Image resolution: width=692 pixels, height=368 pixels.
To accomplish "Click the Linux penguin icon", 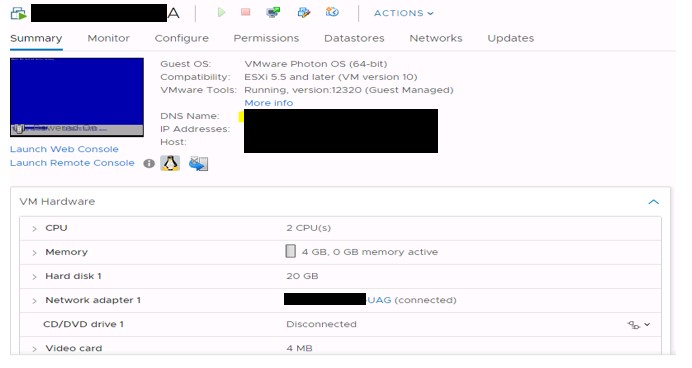I will tap(170, 163).
